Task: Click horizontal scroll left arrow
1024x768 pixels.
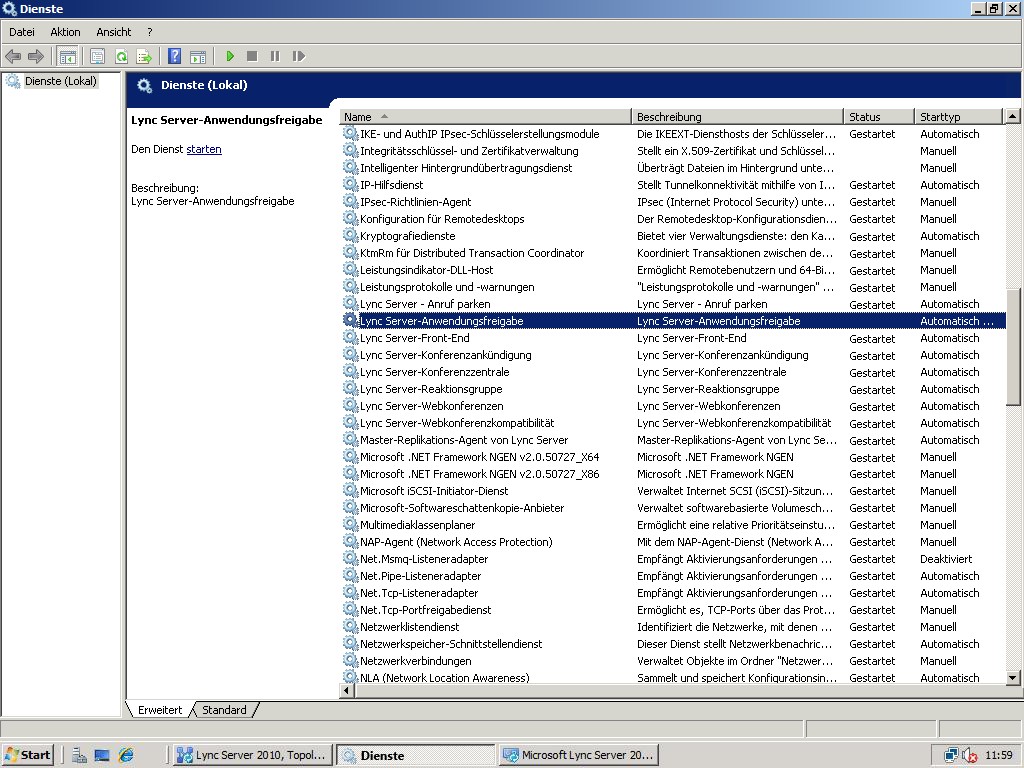Action: click(346, 691)
